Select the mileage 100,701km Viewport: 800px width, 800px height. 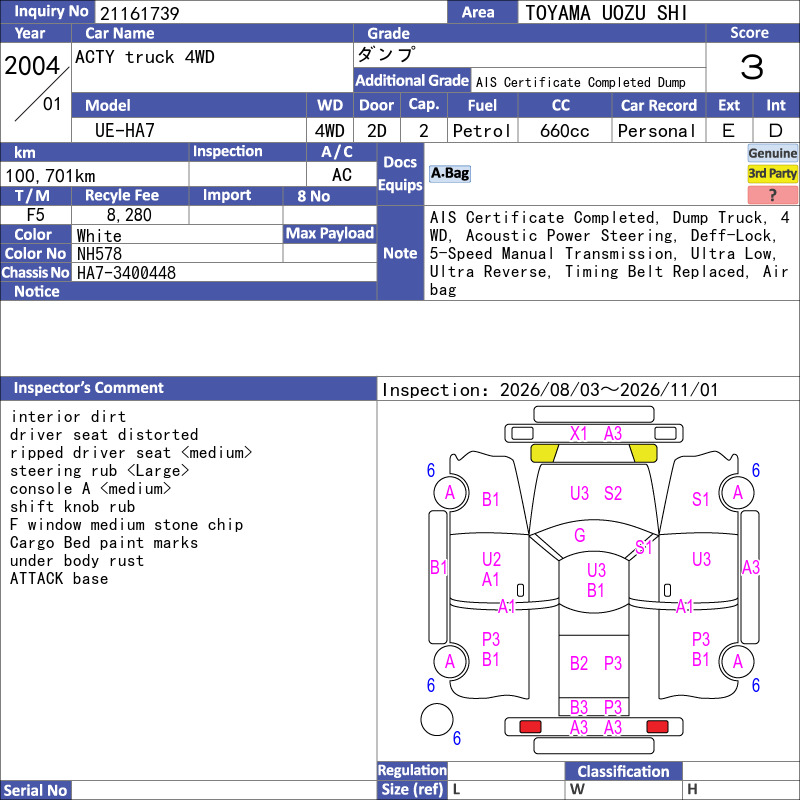[x=50, y=176]
